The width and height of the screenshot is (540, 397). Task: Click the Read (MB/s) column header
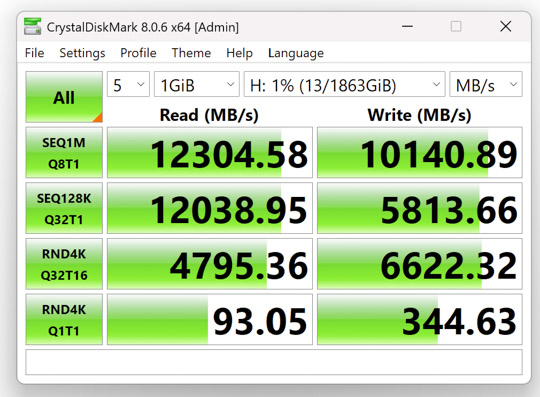[x=209, y=115]
